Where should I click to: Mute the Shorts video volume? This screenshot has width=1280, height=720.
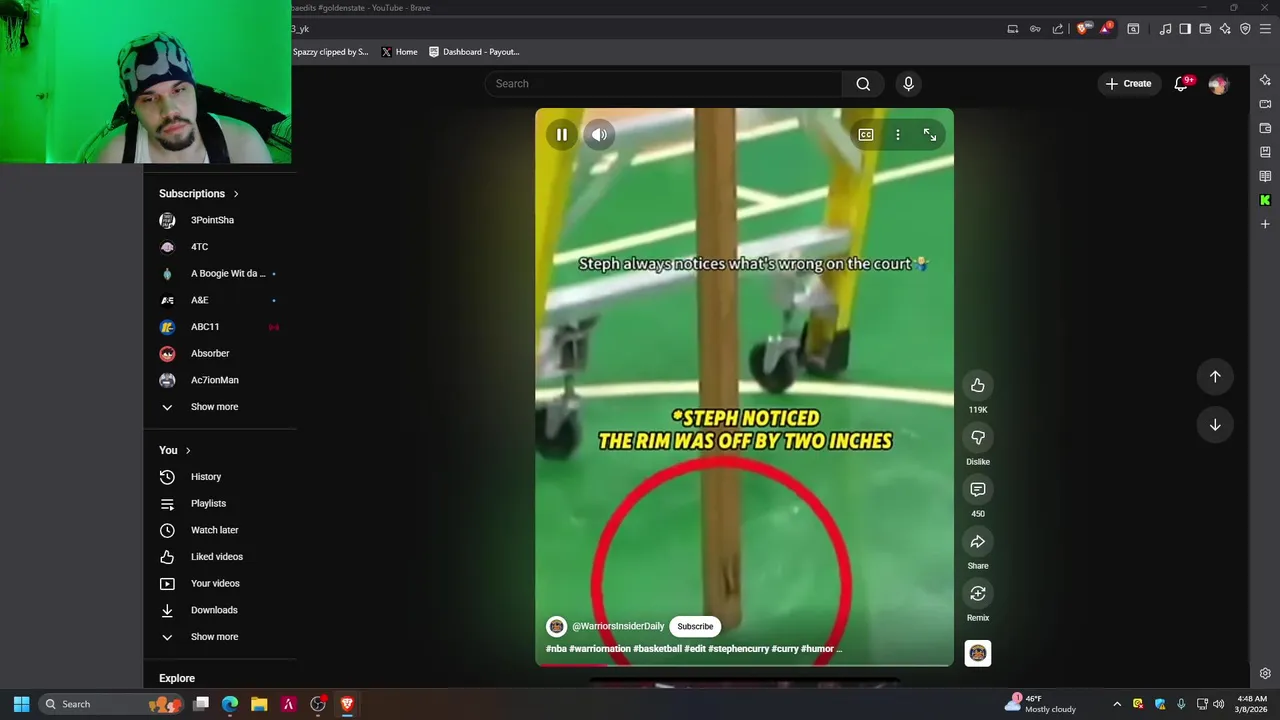click(599, 135)
